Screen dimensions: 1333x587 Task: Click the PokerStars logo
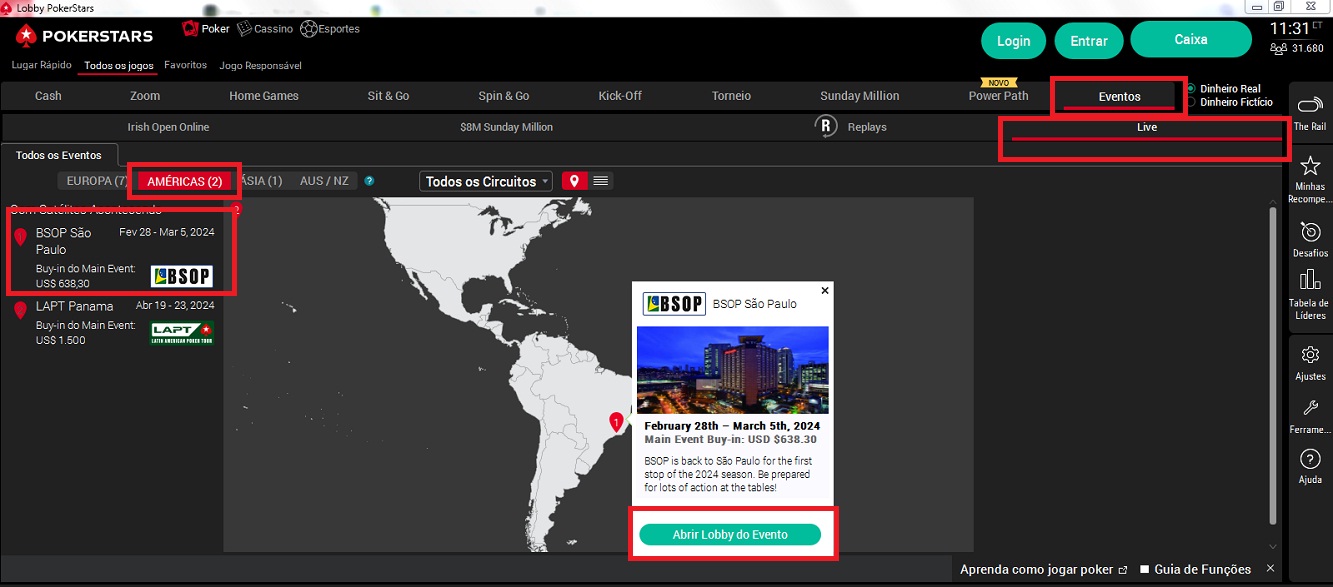[84, 36]
